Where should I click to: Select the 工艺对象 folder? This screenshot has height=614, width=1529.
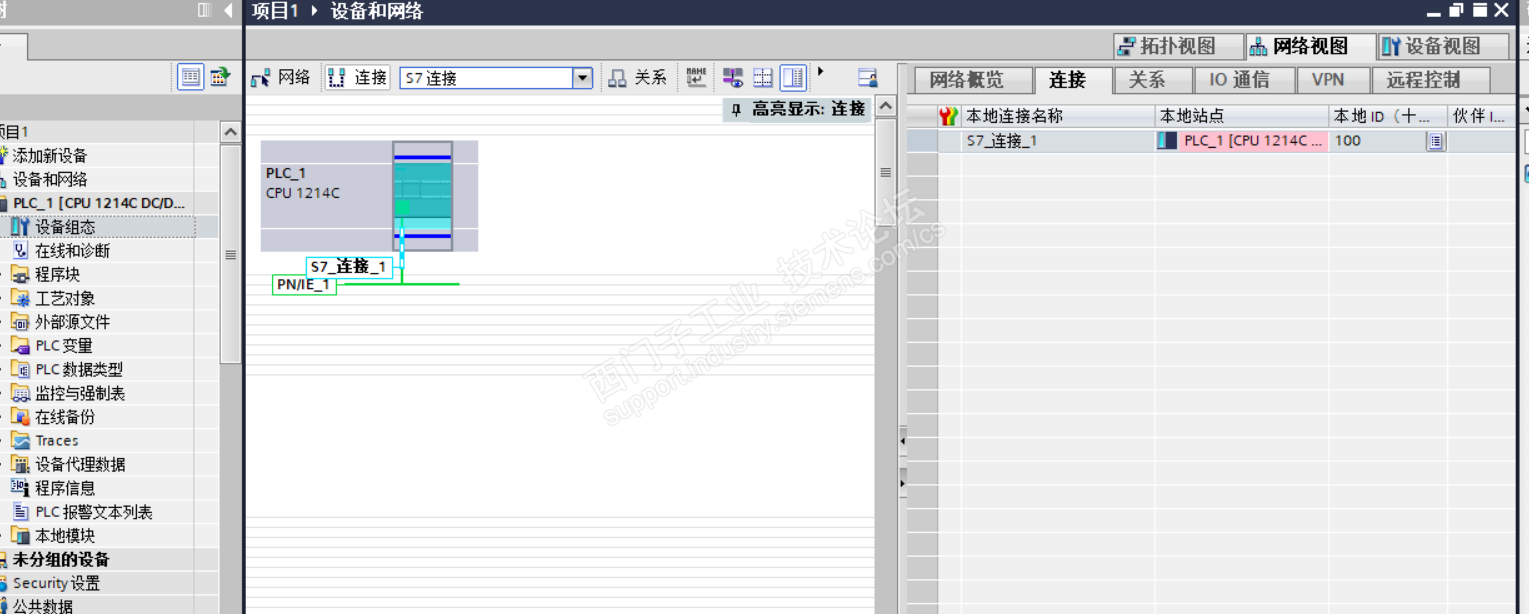coord(65,298)
